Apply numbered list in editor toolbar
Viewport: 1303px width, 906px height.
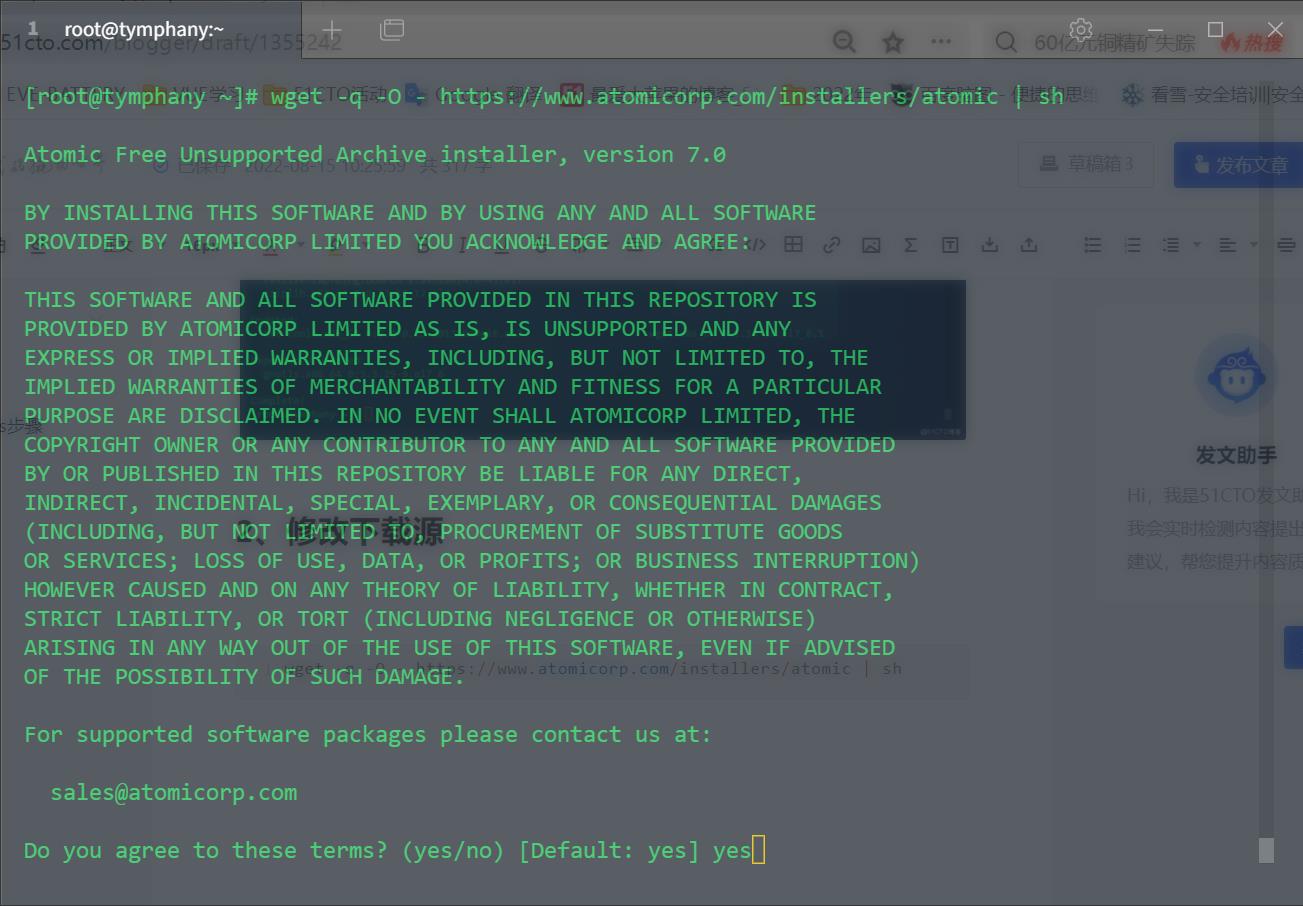coord(1132,244)
